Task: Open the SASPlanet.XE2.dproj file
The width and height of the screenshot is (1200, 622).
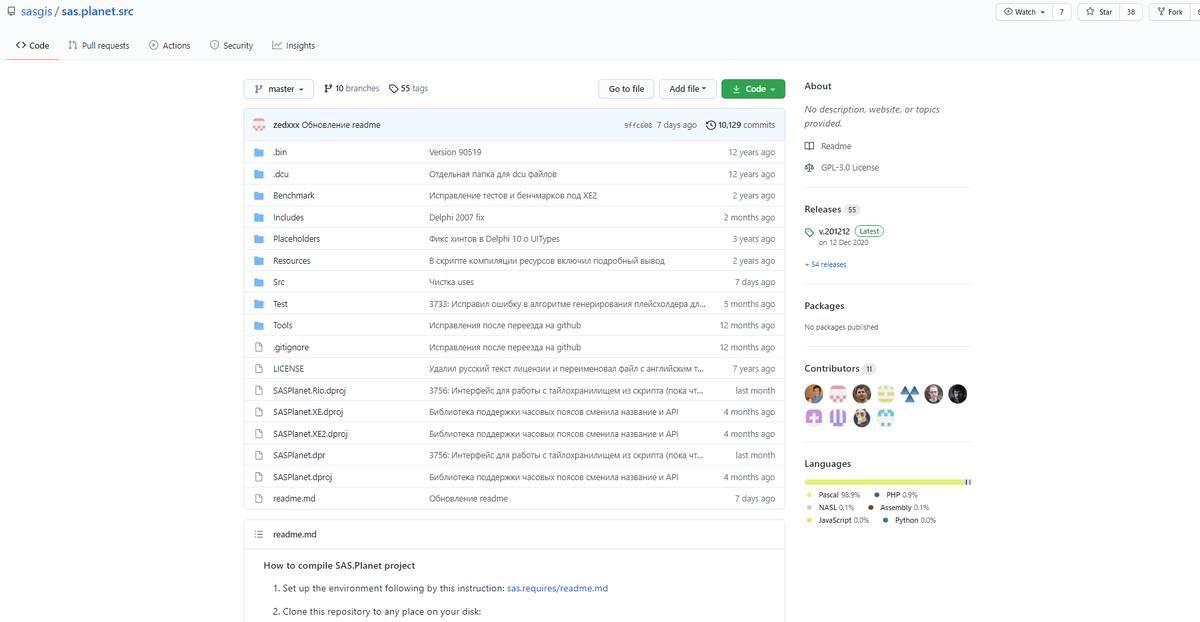Action: point(310,434)
